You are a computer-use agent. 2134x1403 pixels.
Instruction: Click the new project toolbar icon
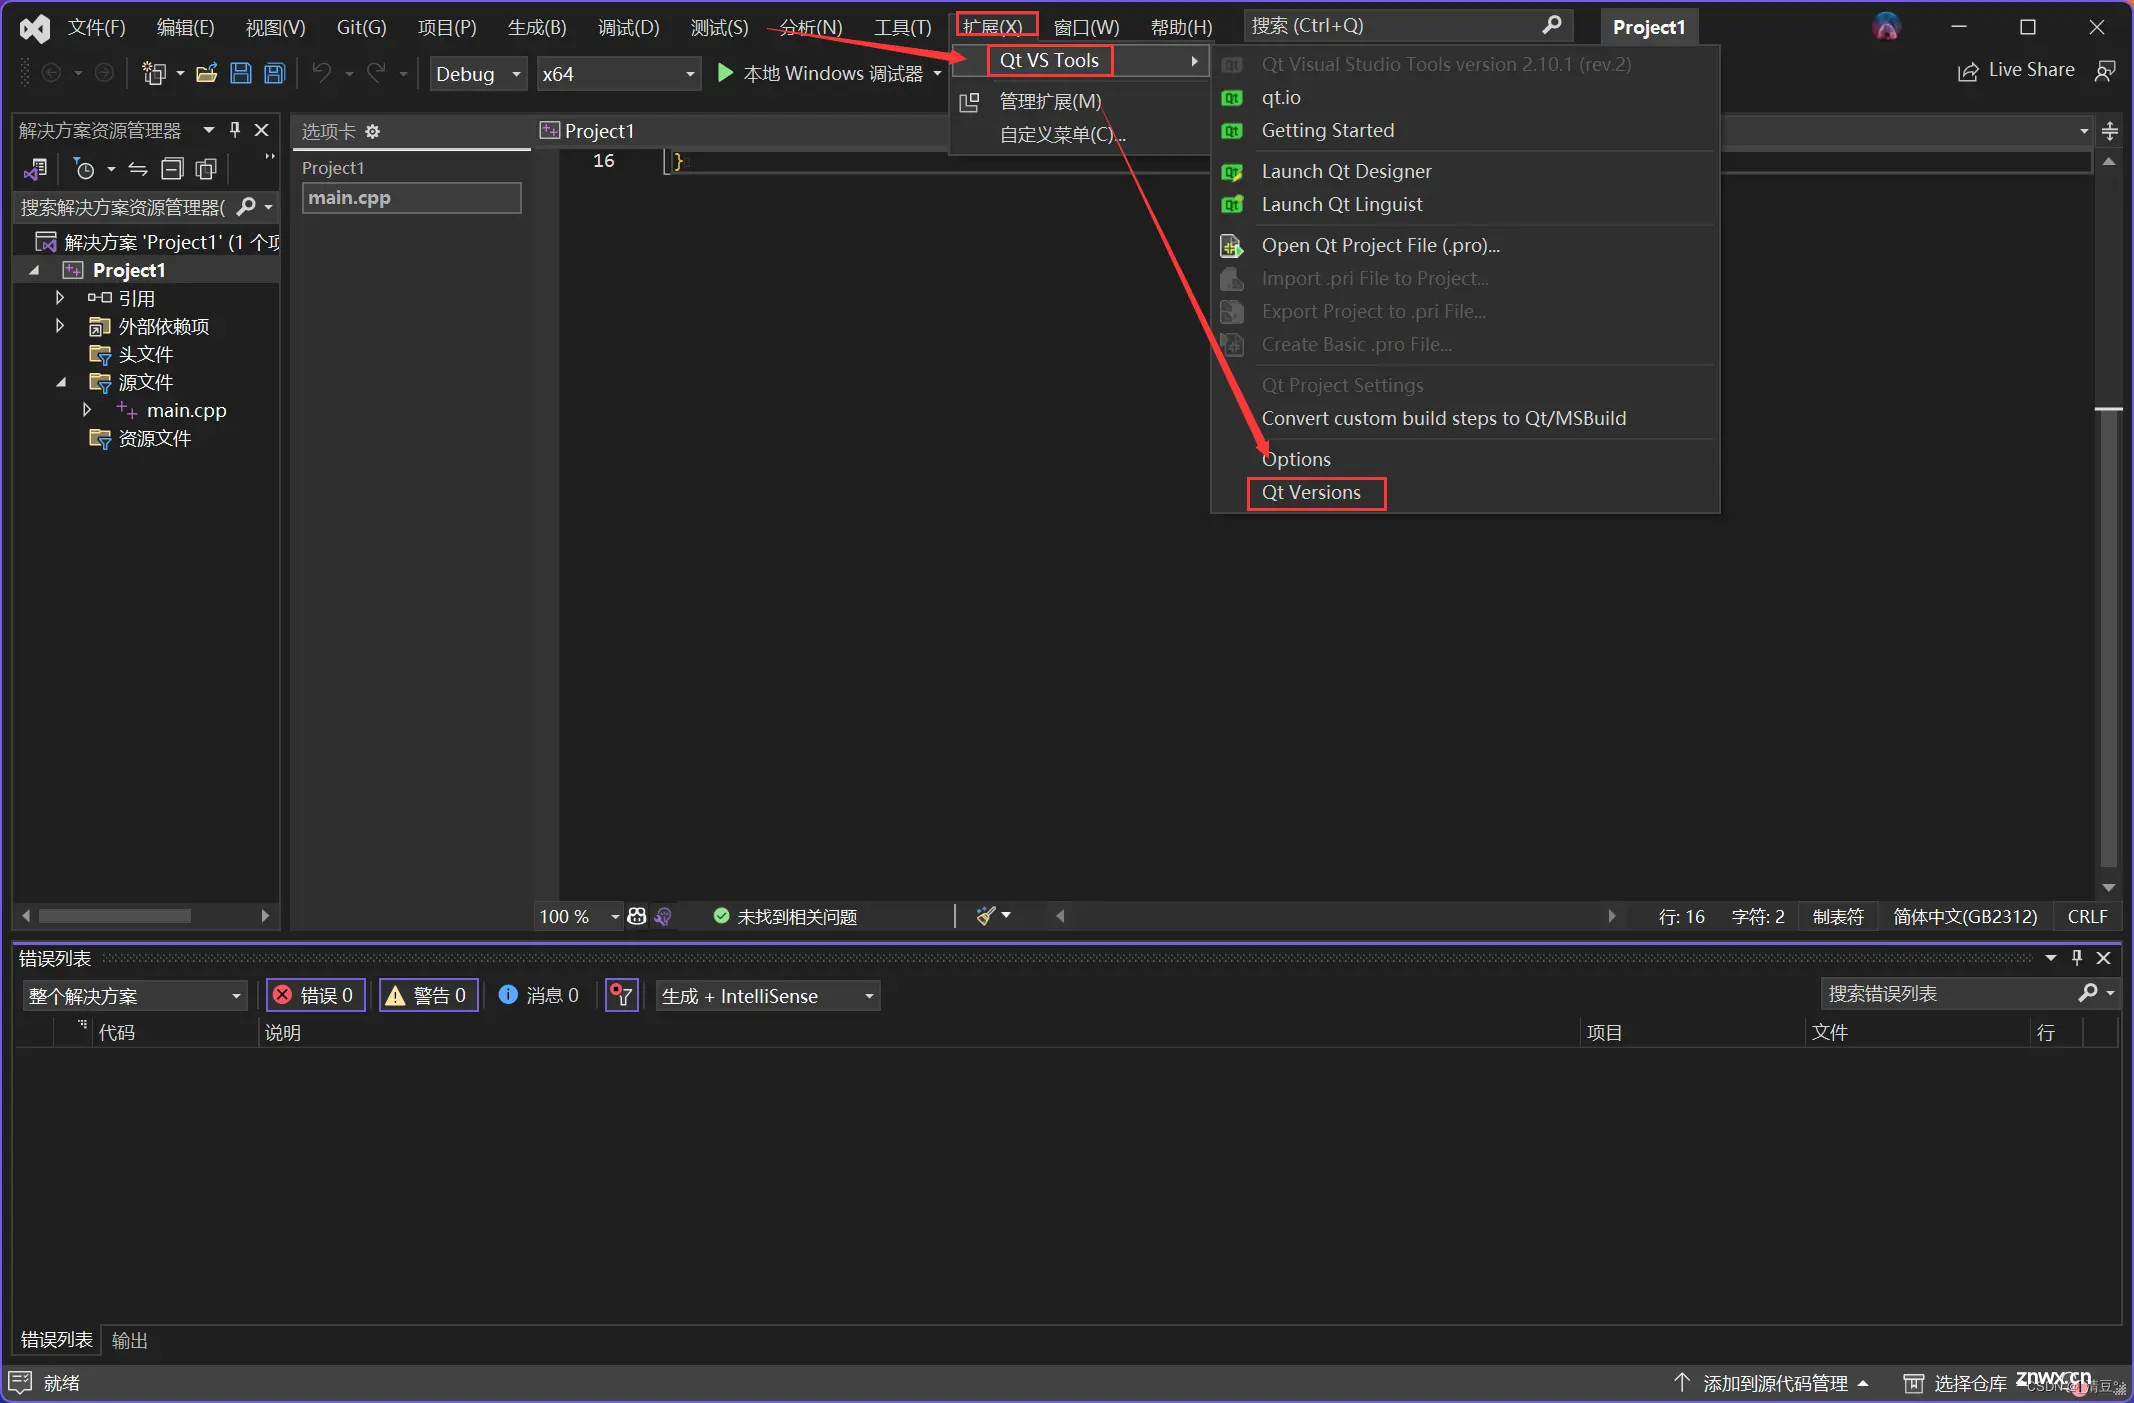(154, 73)
